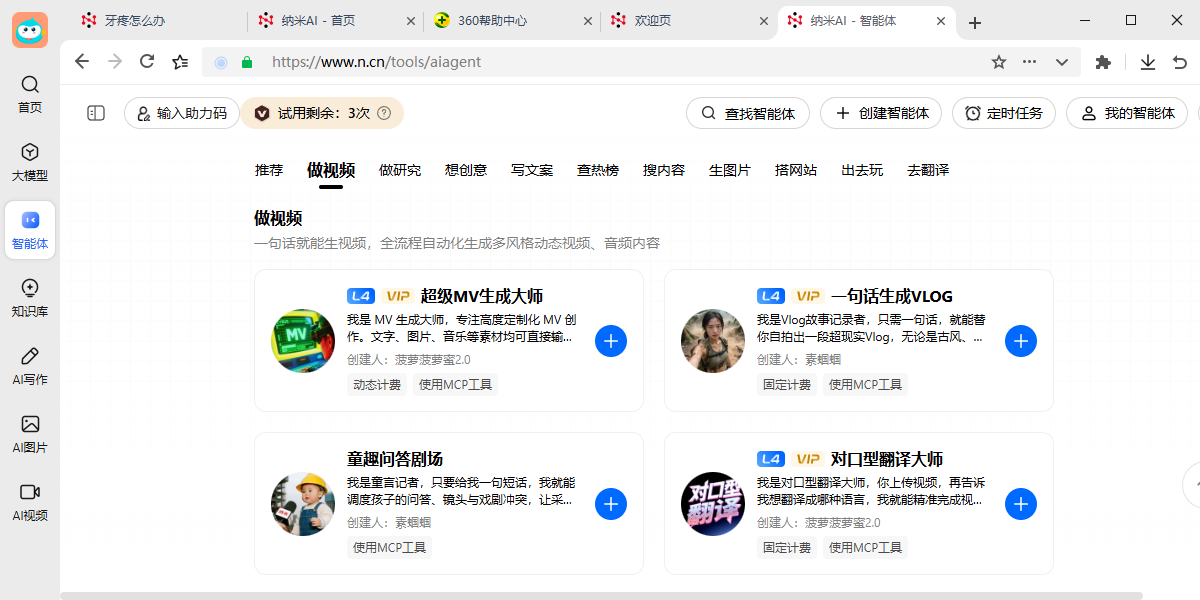The width and height of the screenshot is (1200, 600).
Task: Click the 创建智能体 button
Action: (x=880, y=113)
